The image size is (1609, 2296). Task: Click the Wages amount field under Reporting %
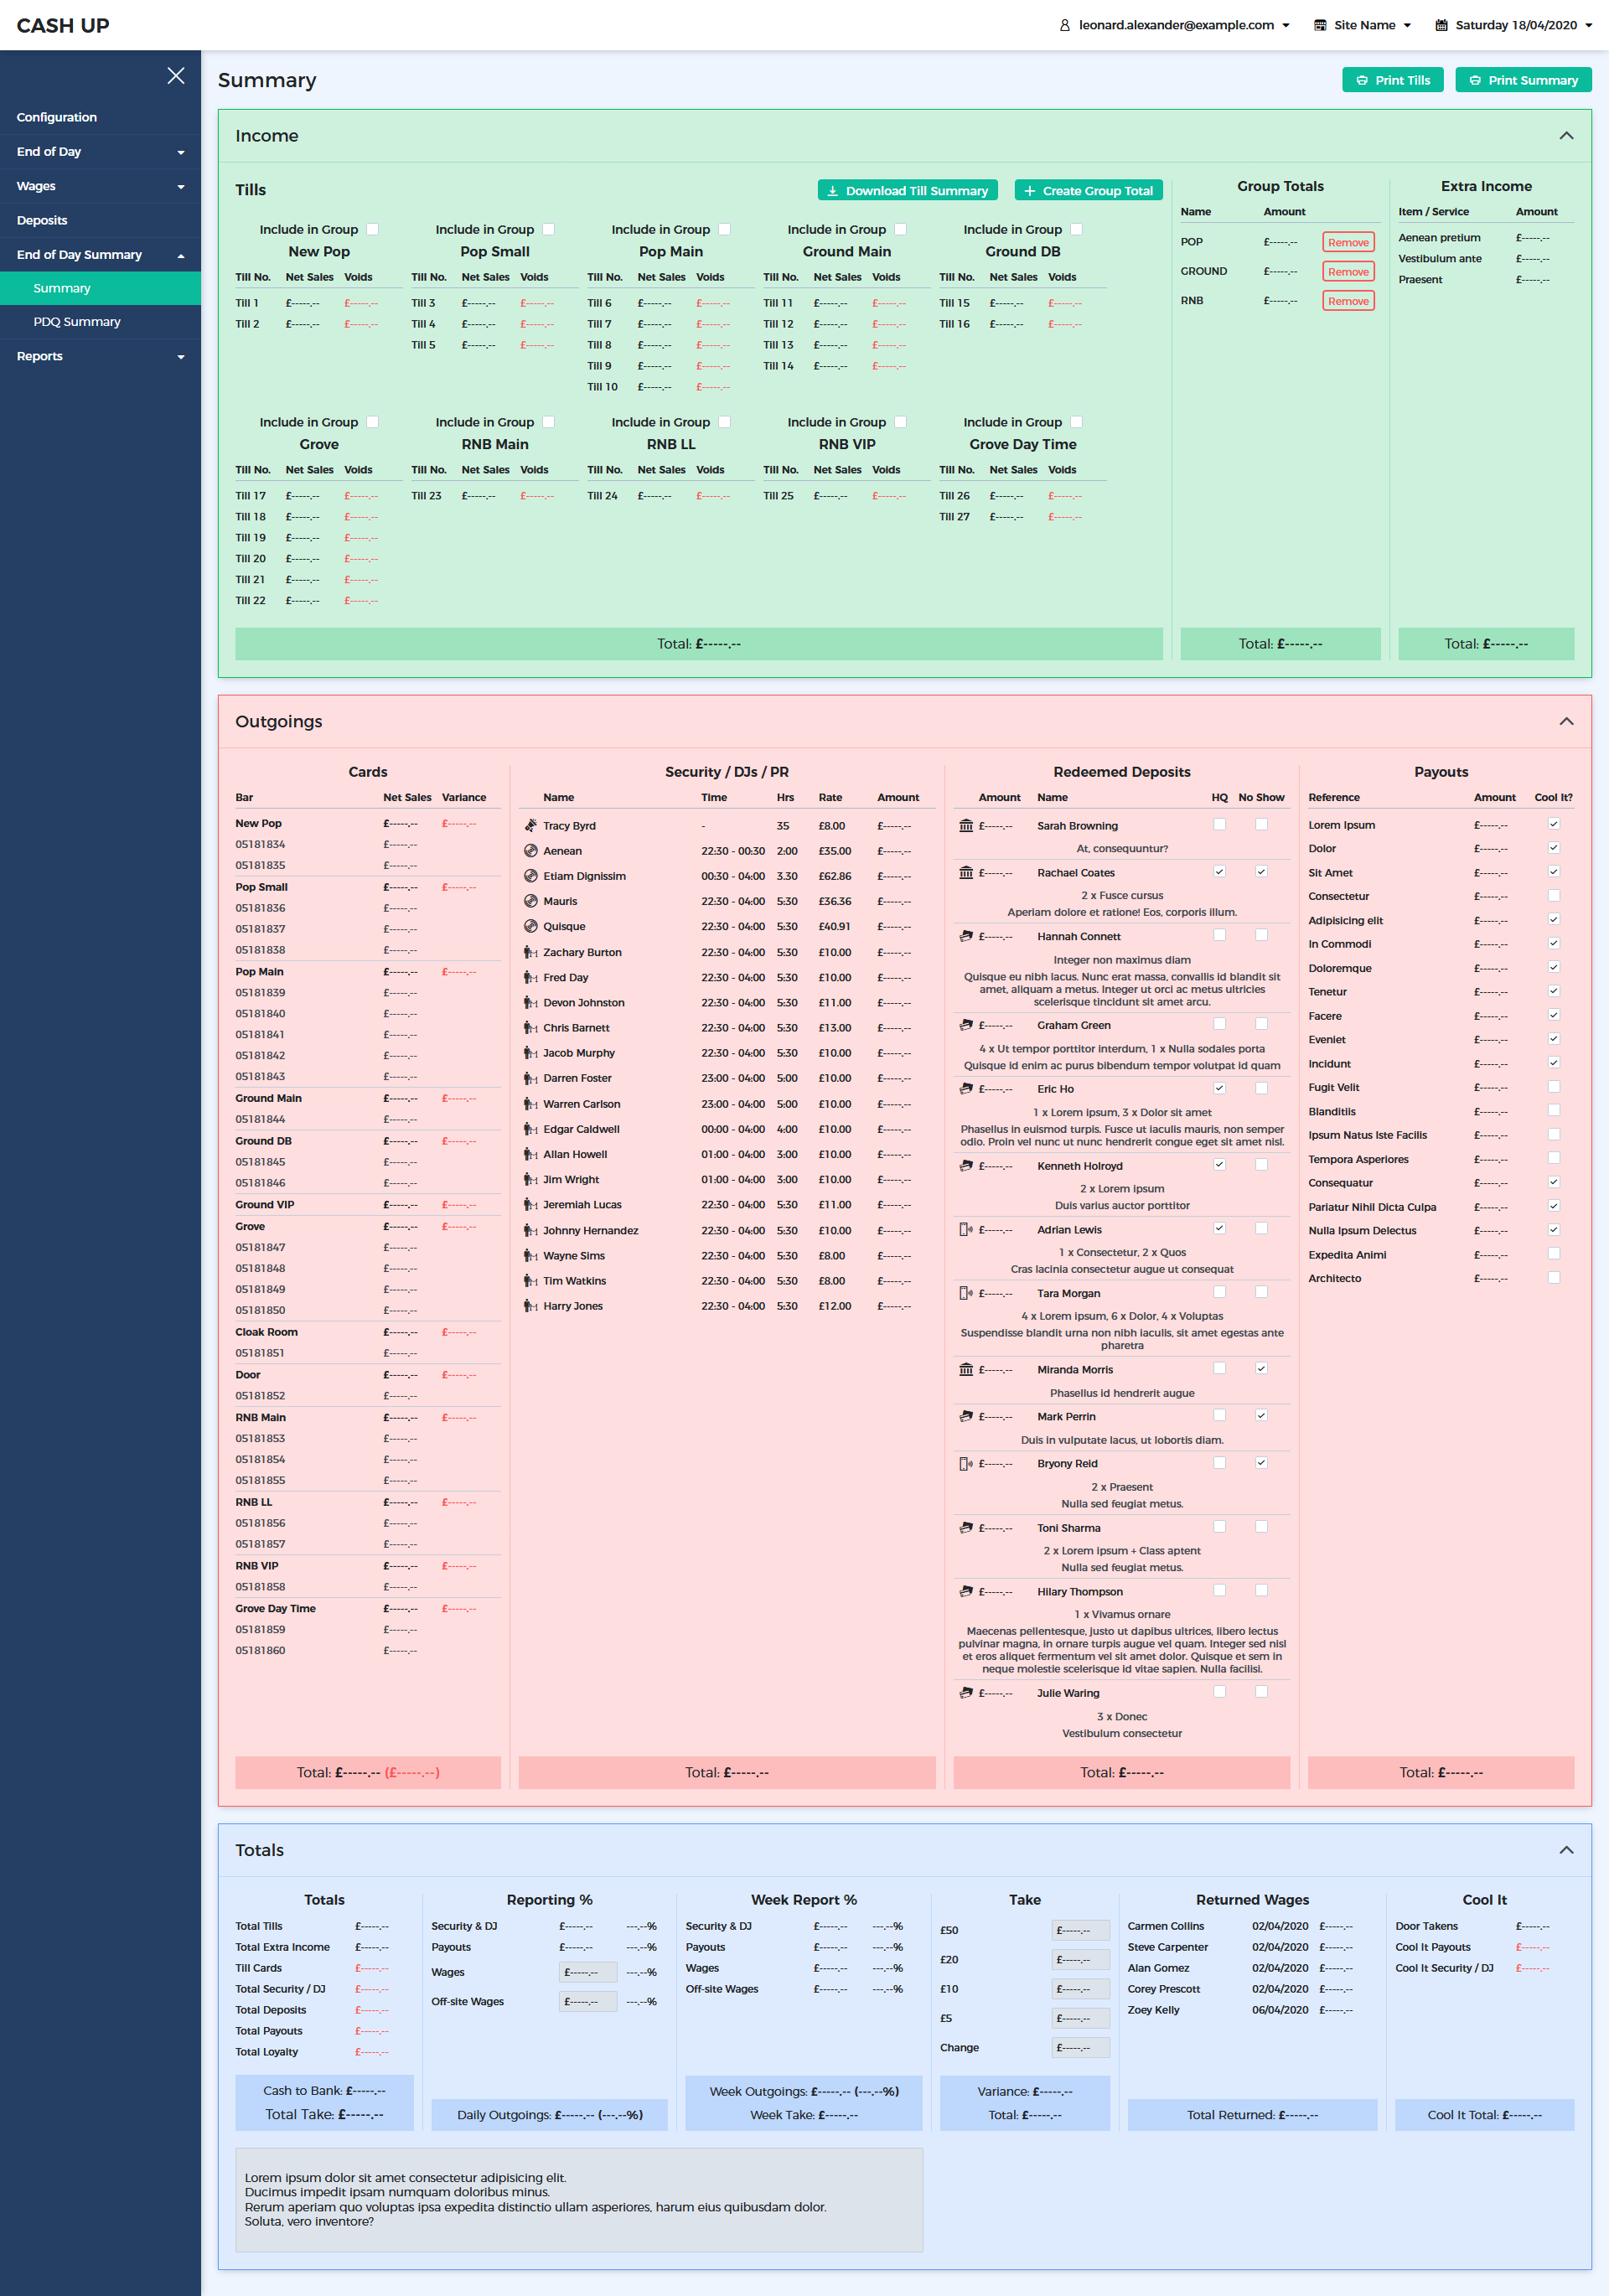587,1971
